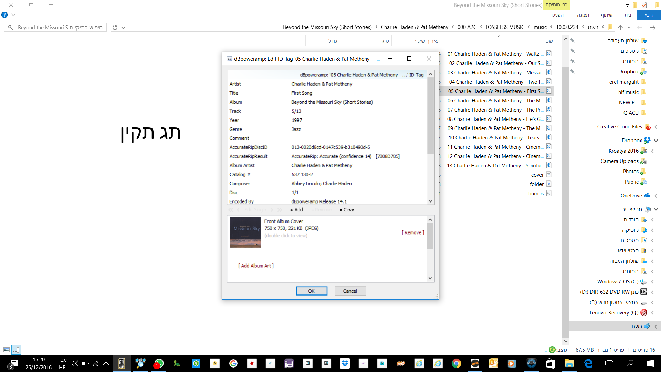The image size is (661, 372).
Task: Click the Explorer search box
Action: (55, 27)
